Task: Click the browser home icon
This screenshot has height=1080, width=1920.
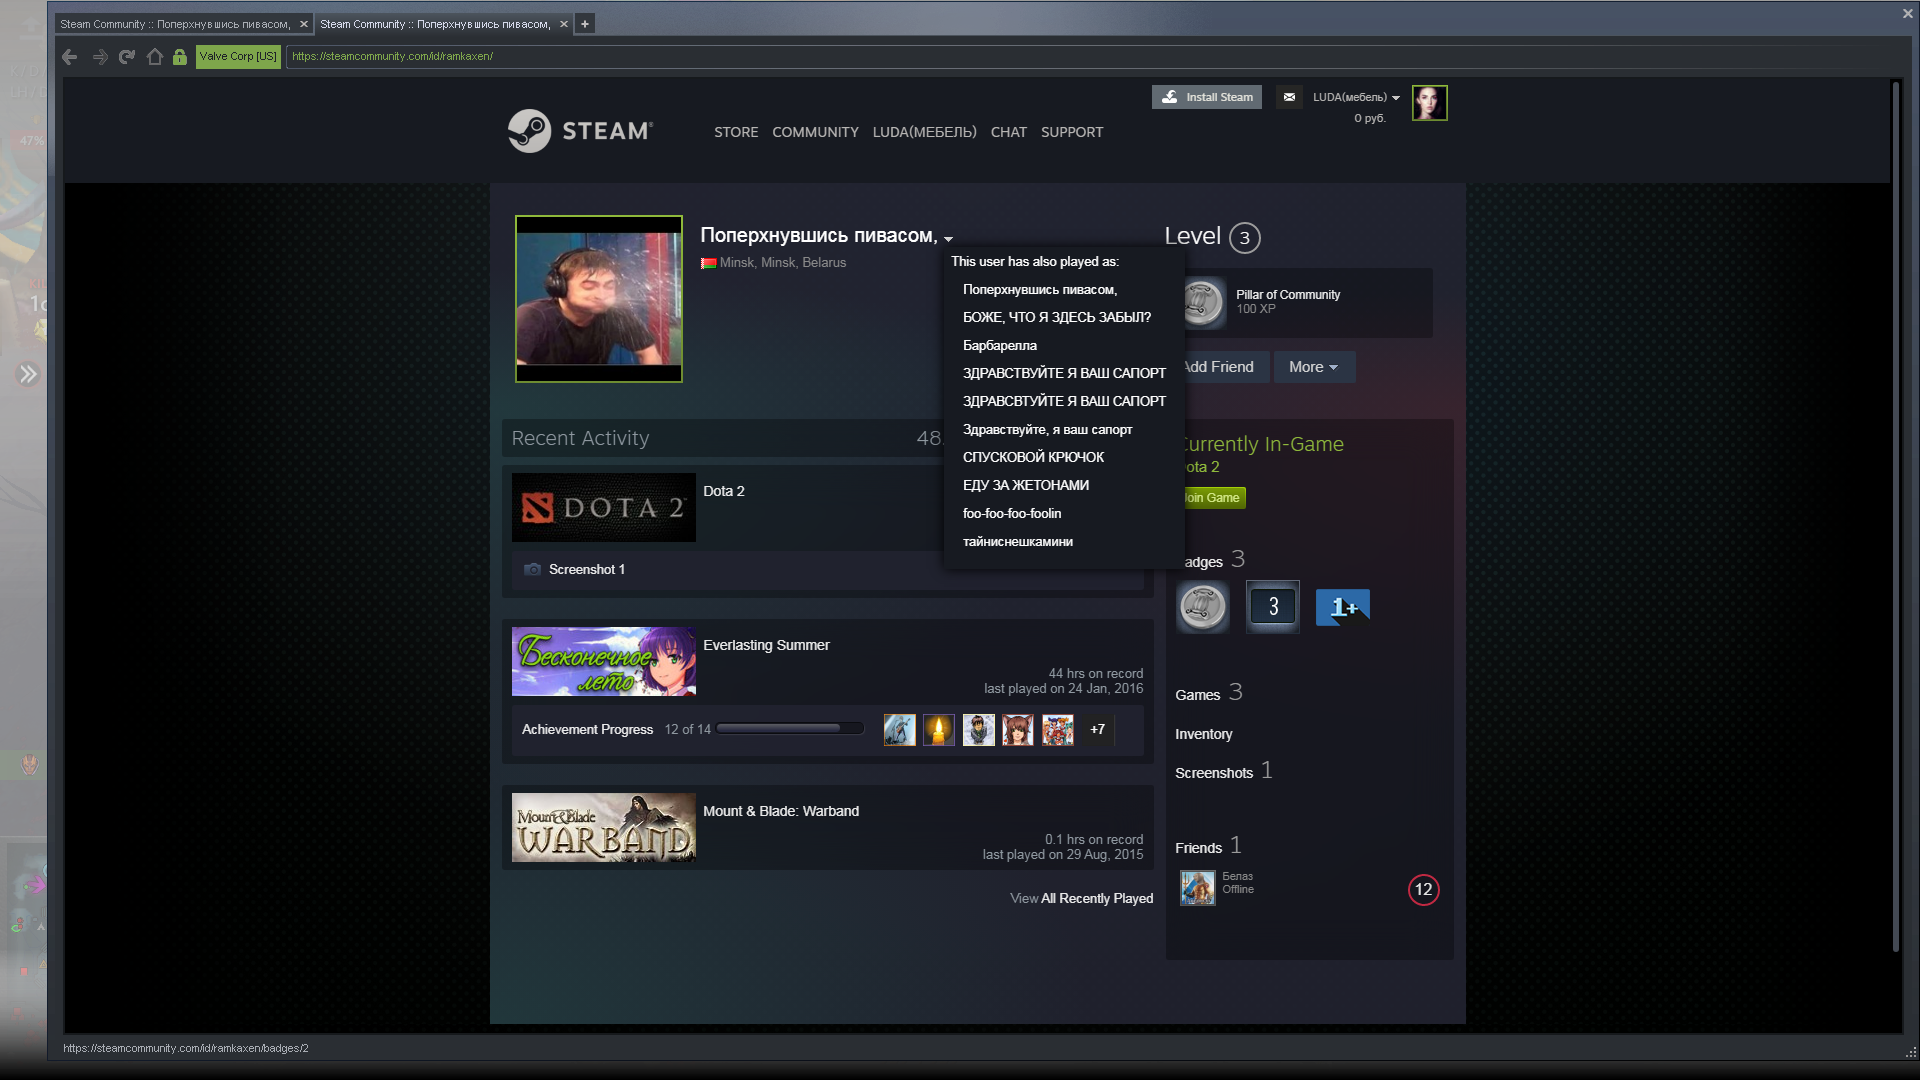Action: 155,57
